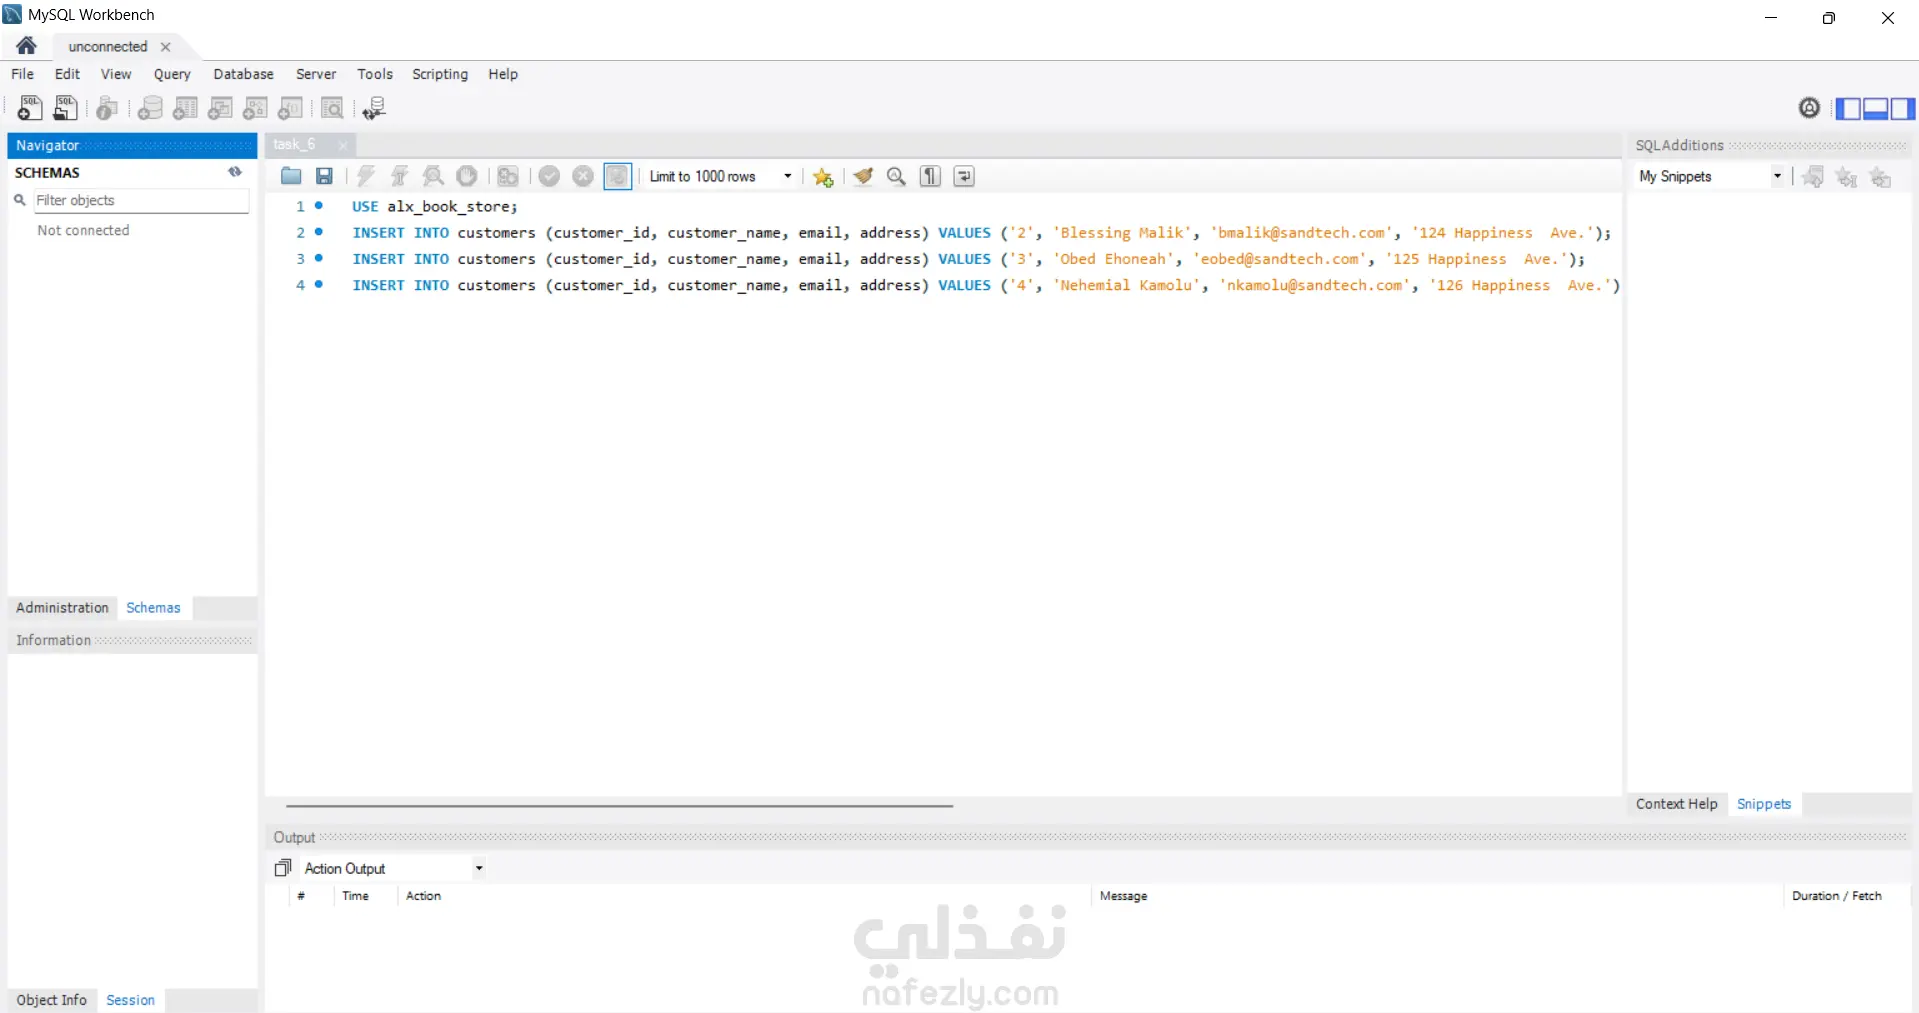Open a SQL script file in new tab
1919x1013 pixels.
pyautogui.click(x=66, y=108)
